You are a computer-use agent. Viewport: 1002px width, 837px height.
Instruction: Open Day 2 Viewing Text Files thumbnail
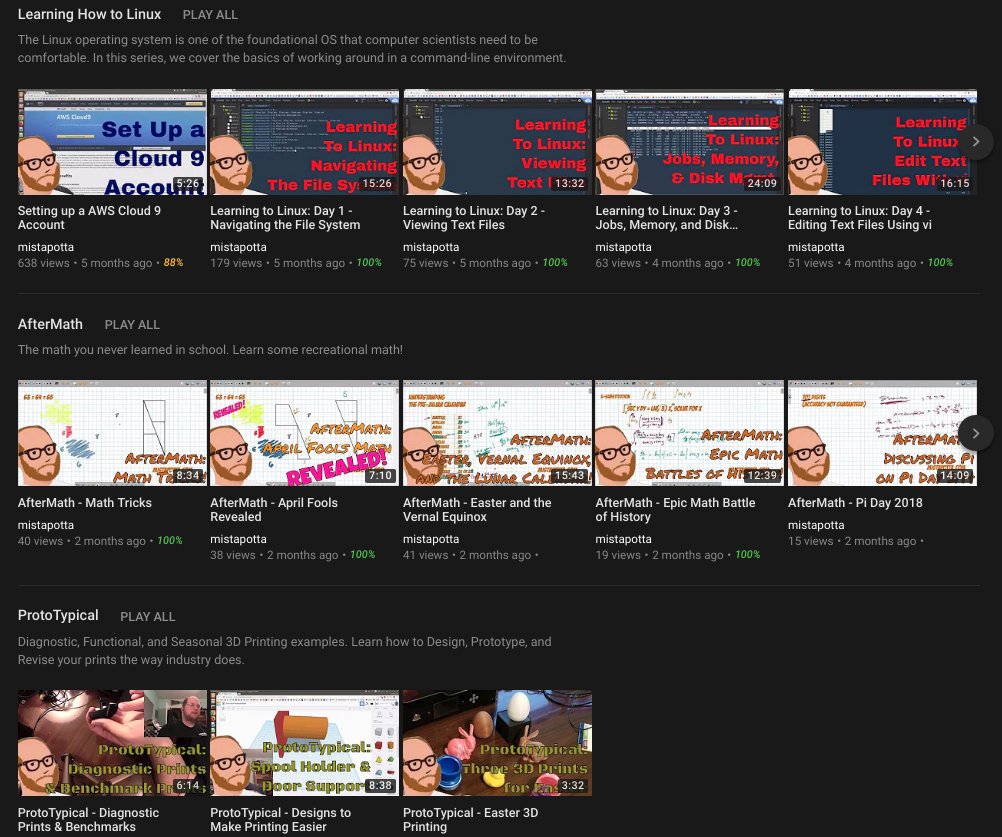tap(497, 142)
